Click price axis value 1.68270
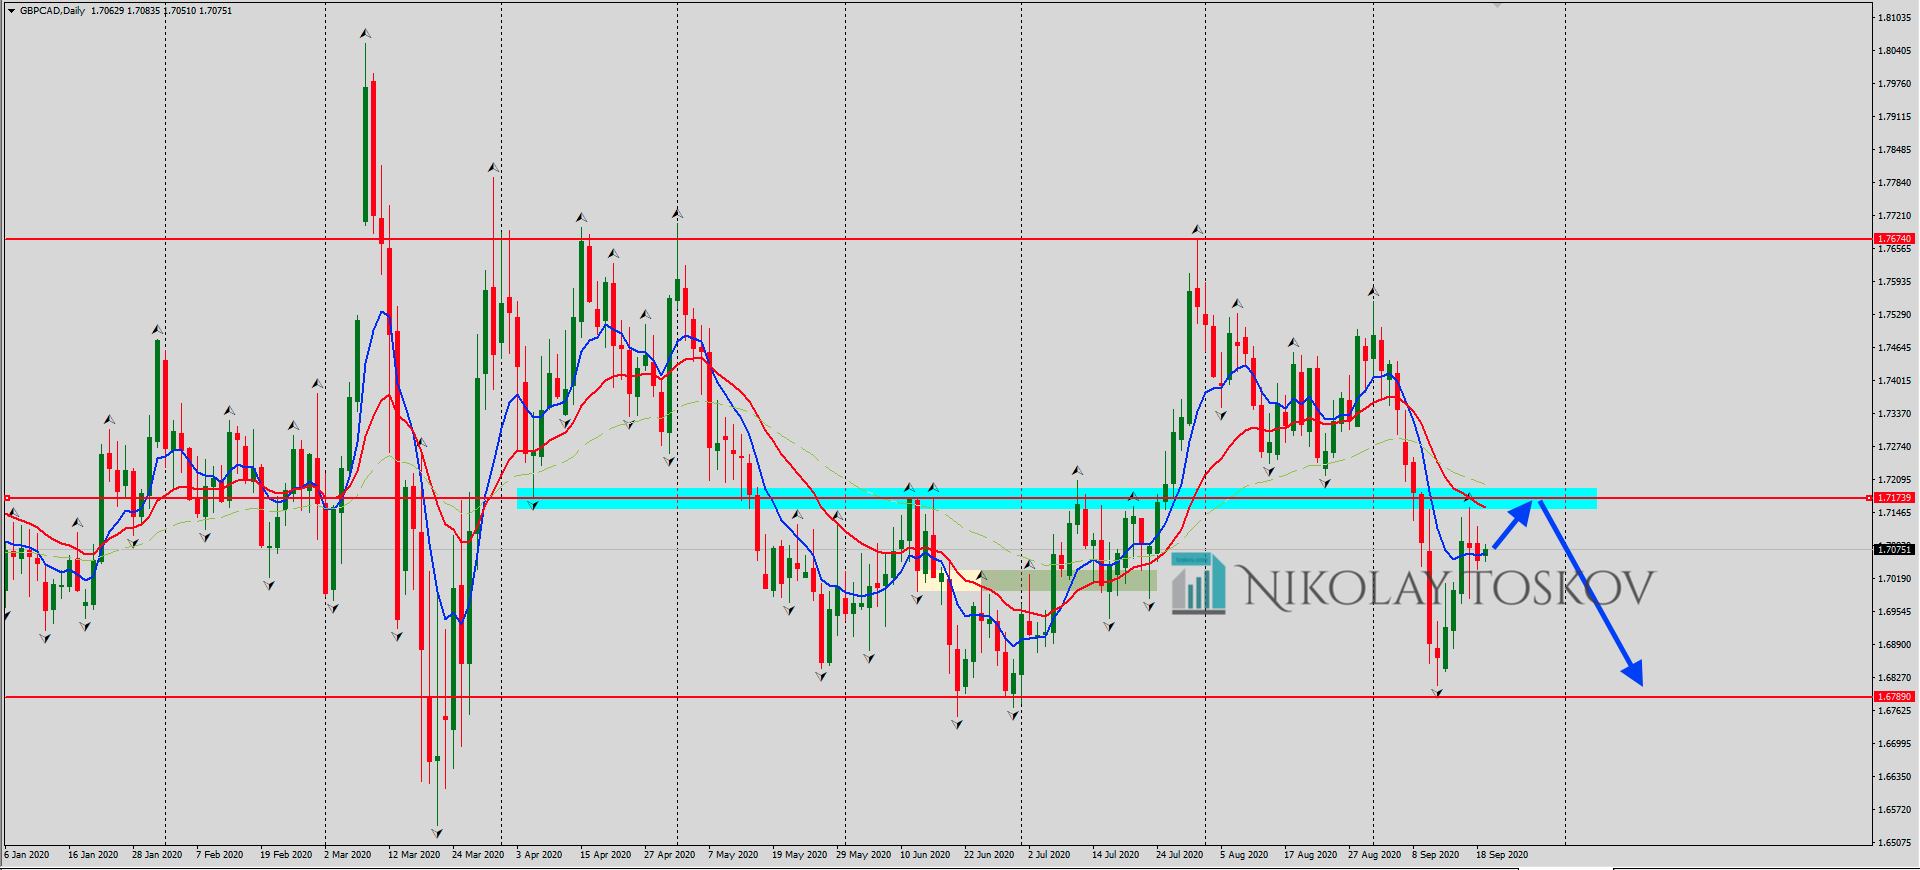The image size is (1920, 870). point(1894,678)
